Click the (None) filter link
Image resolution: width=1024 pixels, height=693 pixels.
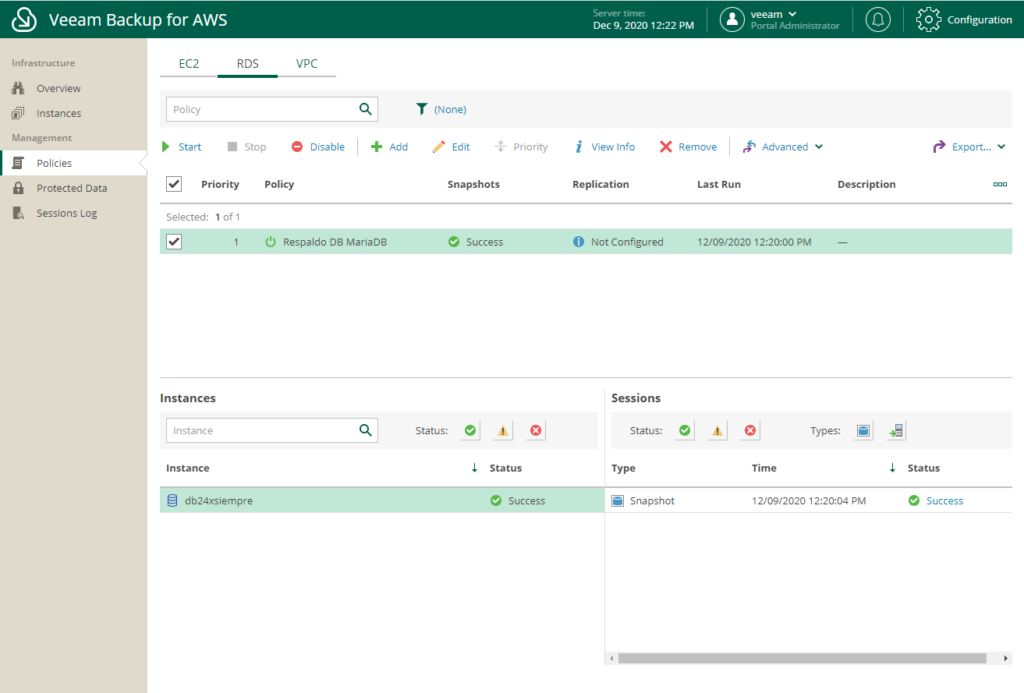pyautogui.click(x=450, y=109)
